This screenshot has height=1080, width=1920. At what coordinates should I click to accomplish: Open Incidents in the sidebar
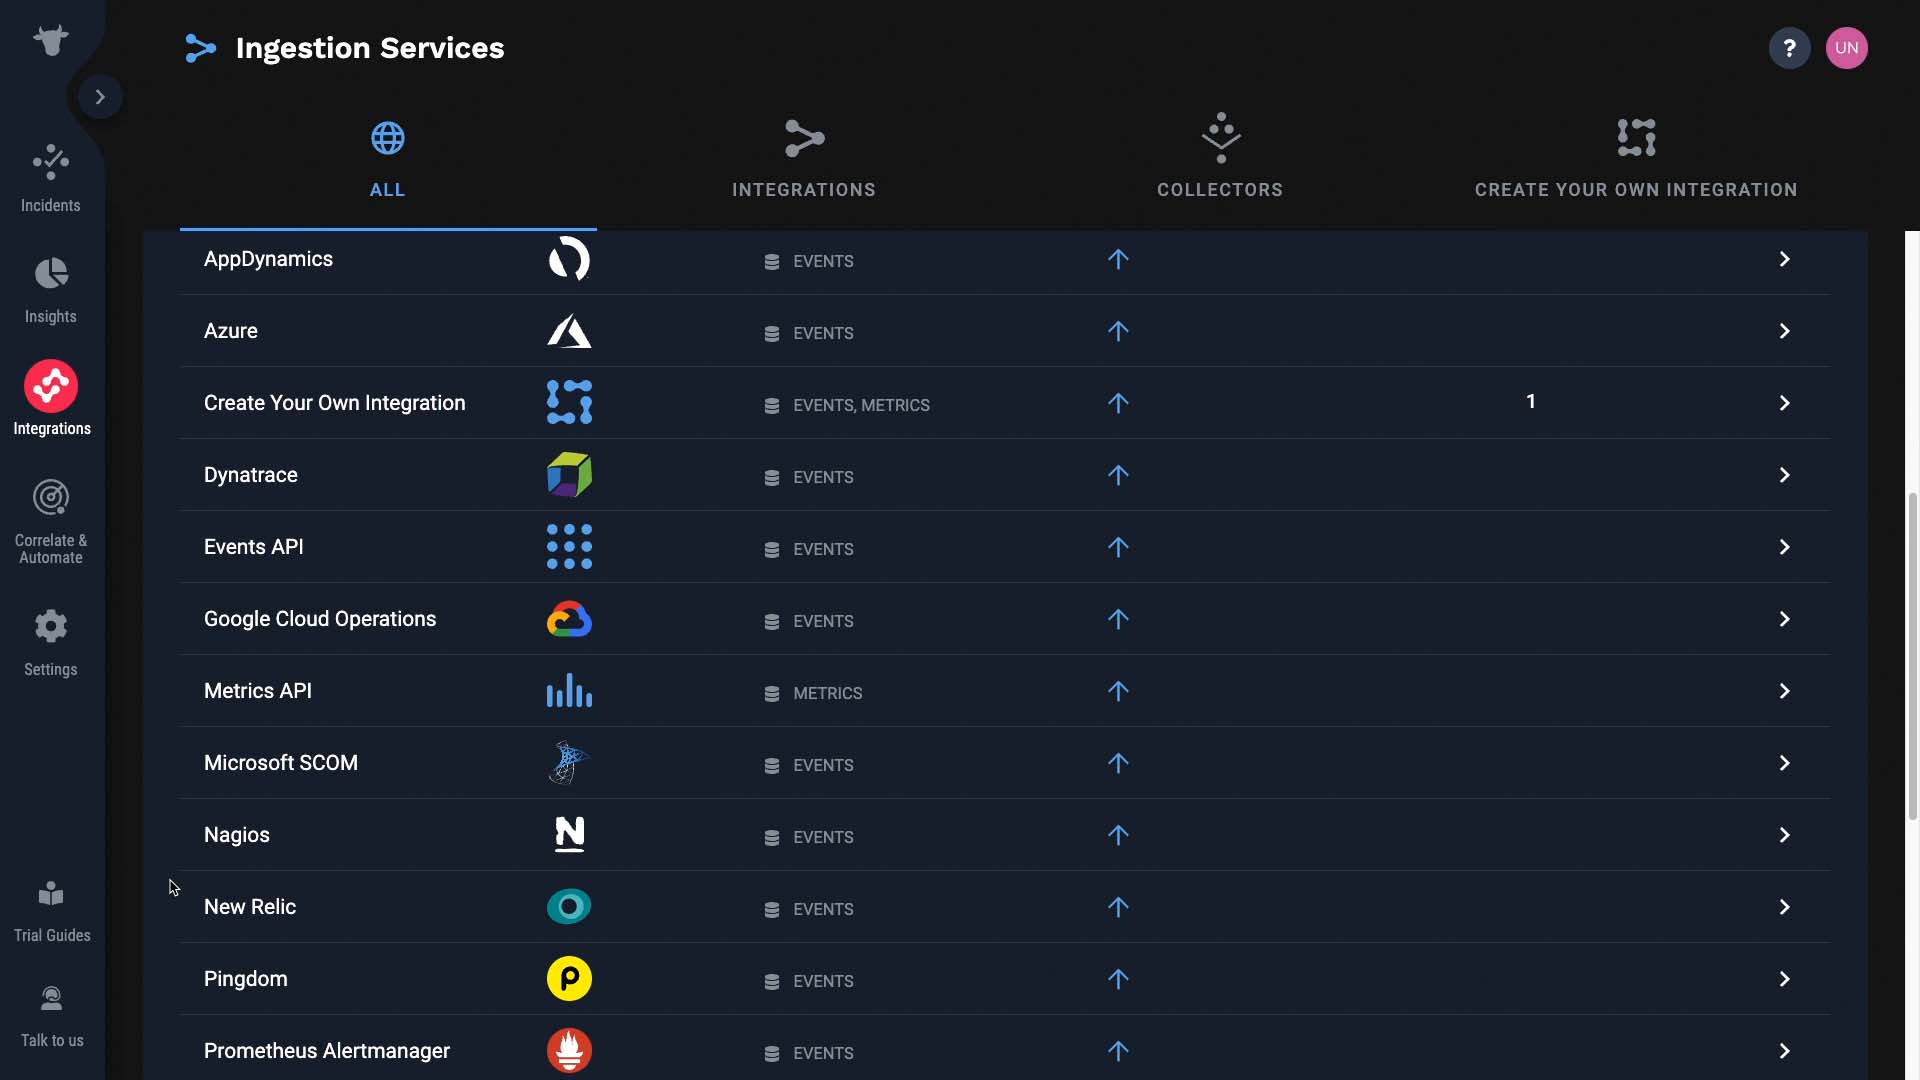pyautogui.click(x=51, y=178)
